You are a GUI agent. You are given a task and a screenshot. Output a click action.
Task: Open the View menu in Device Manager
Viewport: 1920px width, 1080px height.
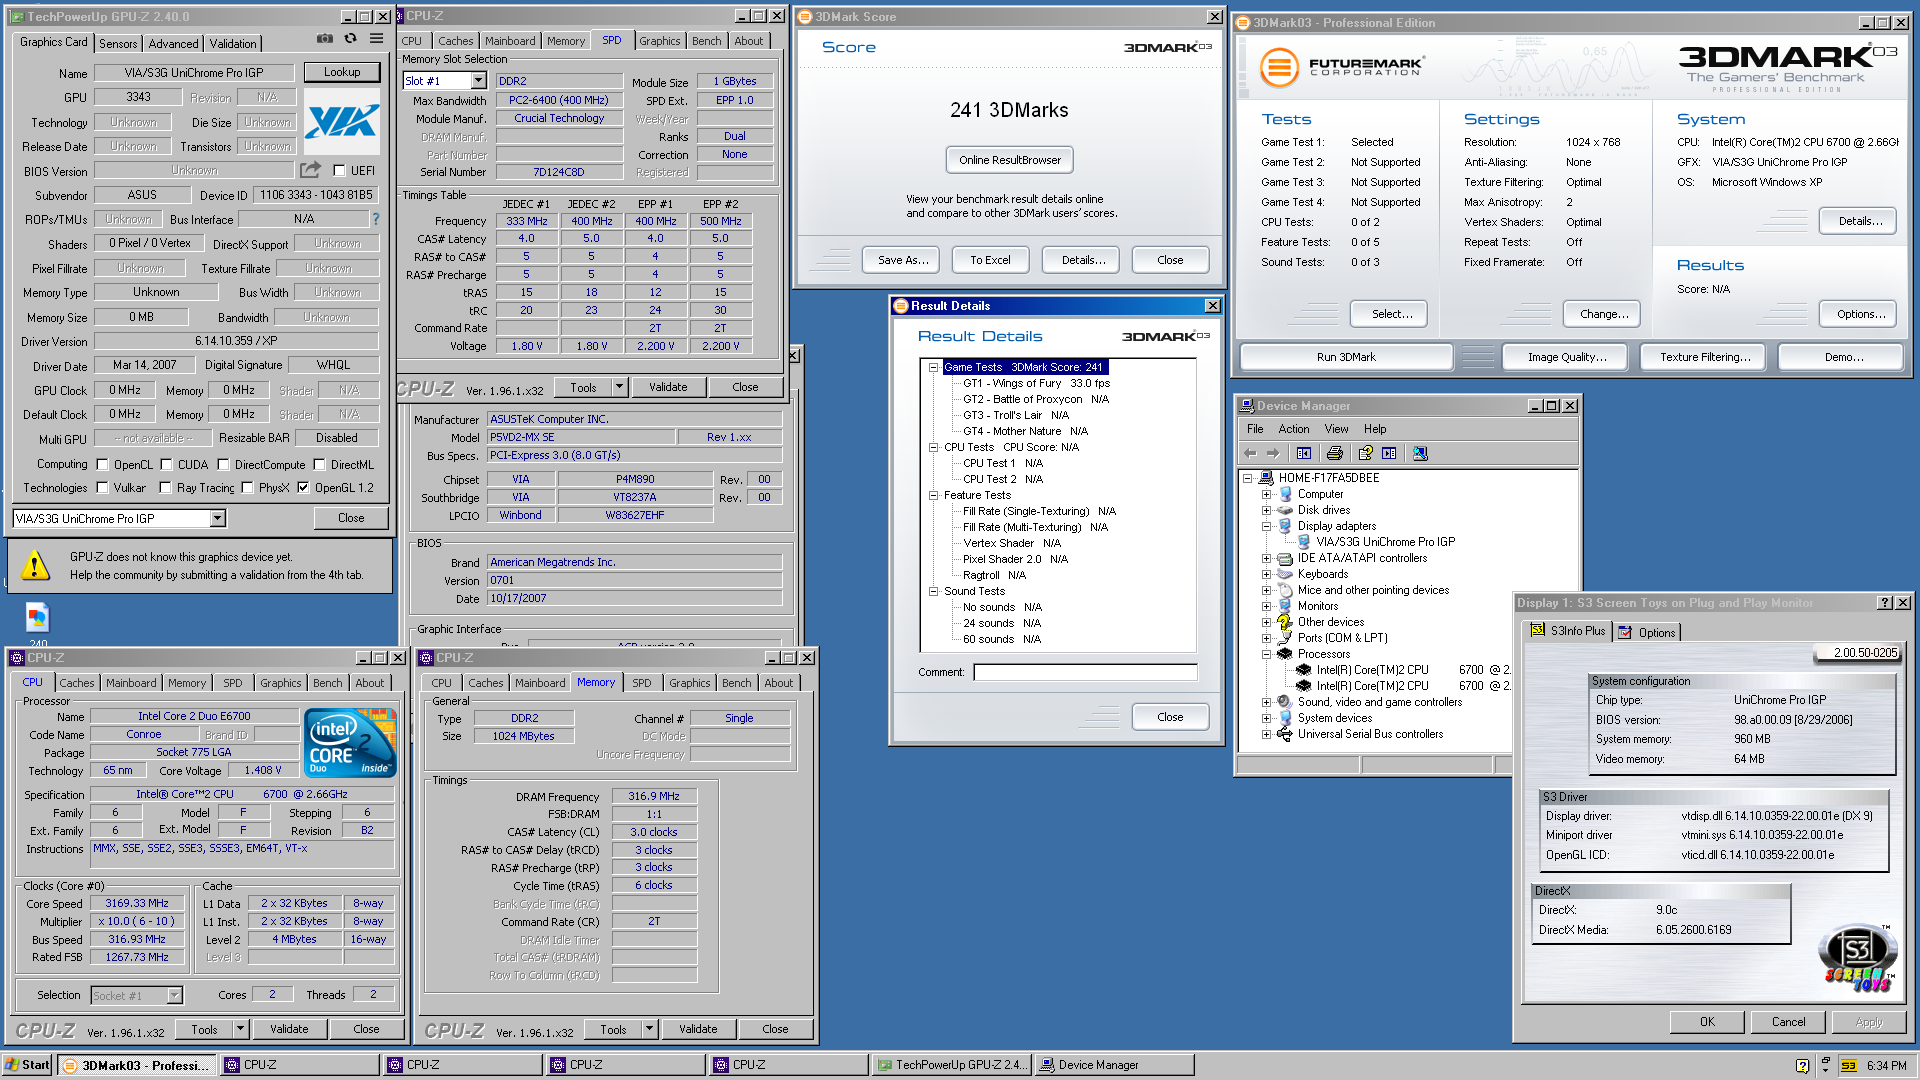coord(1336,429)
